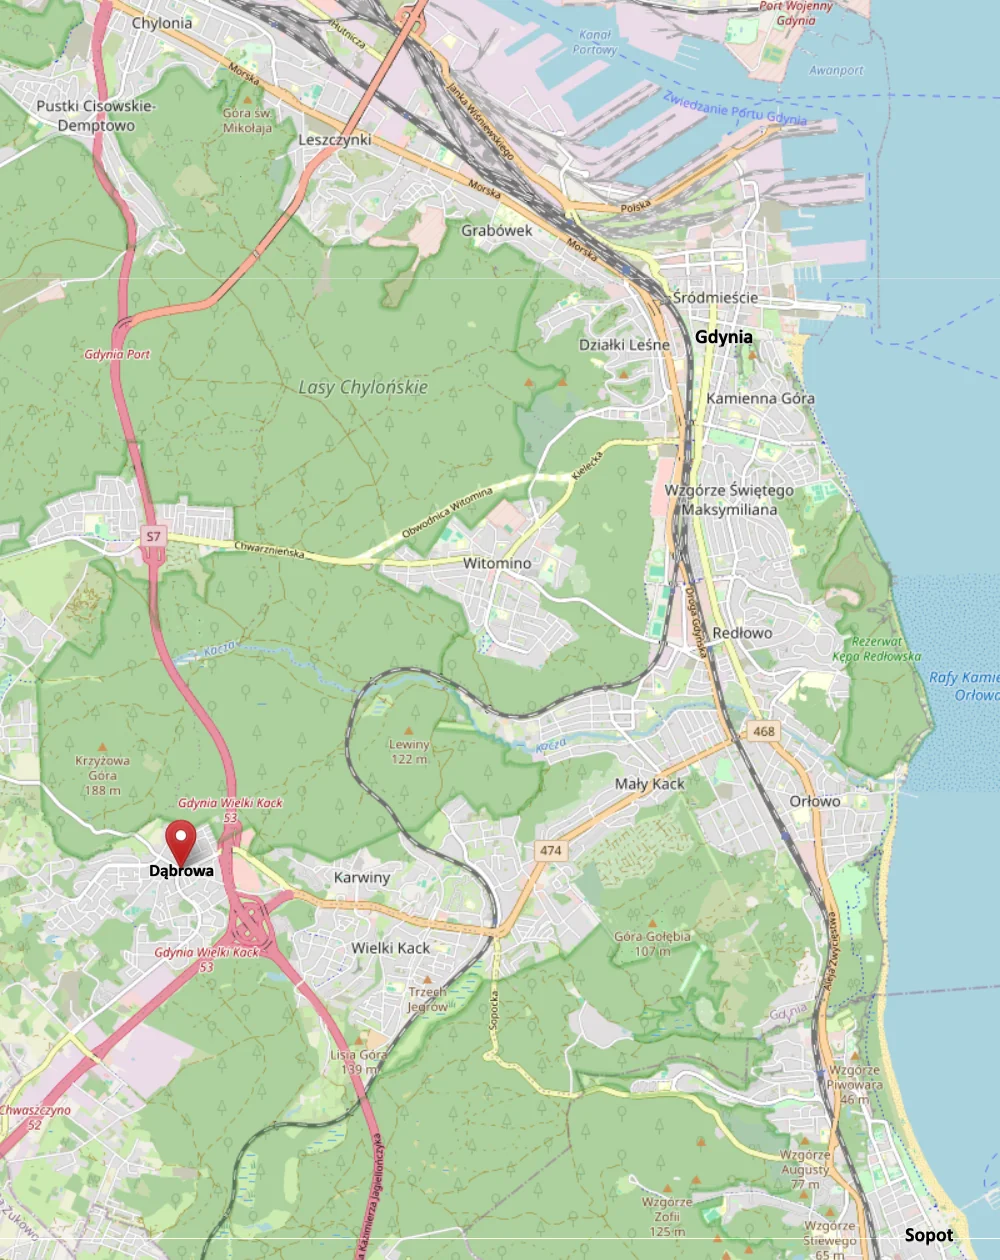This screenshot has width=1000, height=1260.
Task: Select the Orłowo district label
Action: 815,801
